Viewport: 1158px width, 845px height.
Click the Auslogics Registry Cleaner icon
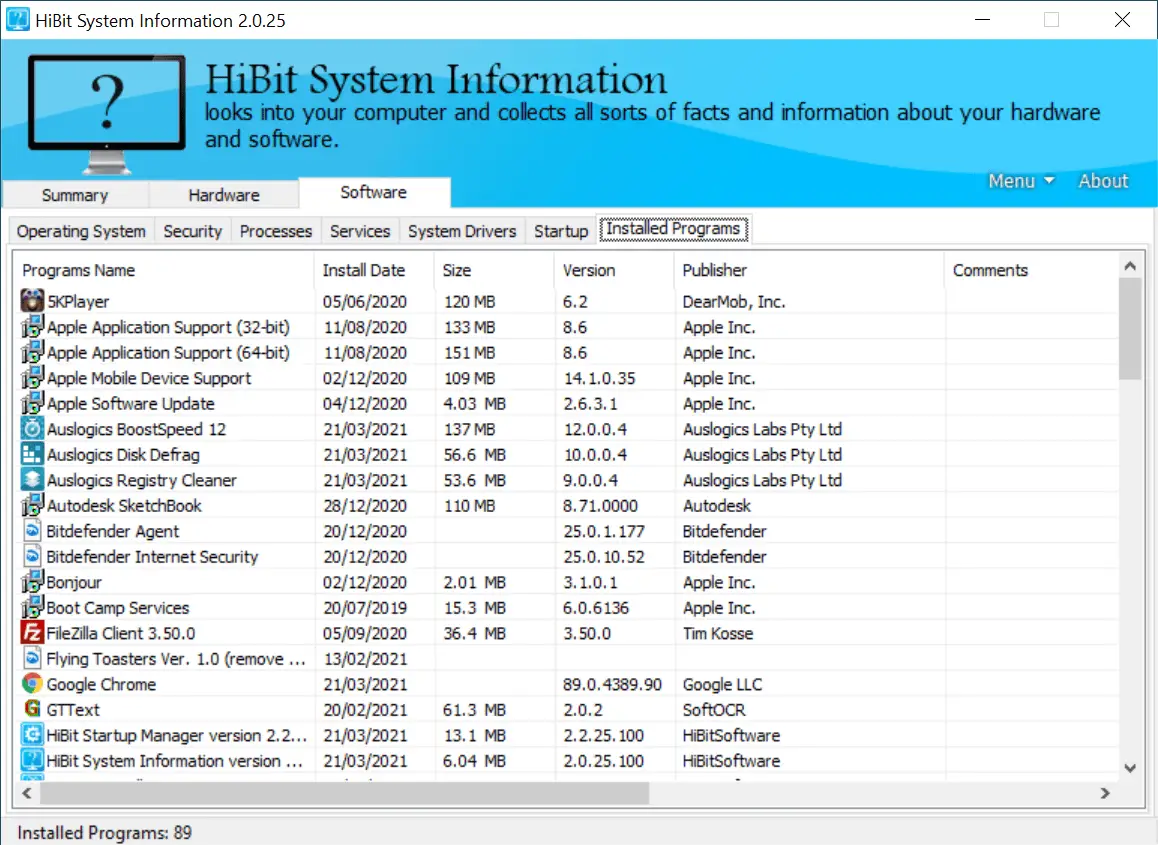pos(32,479)
